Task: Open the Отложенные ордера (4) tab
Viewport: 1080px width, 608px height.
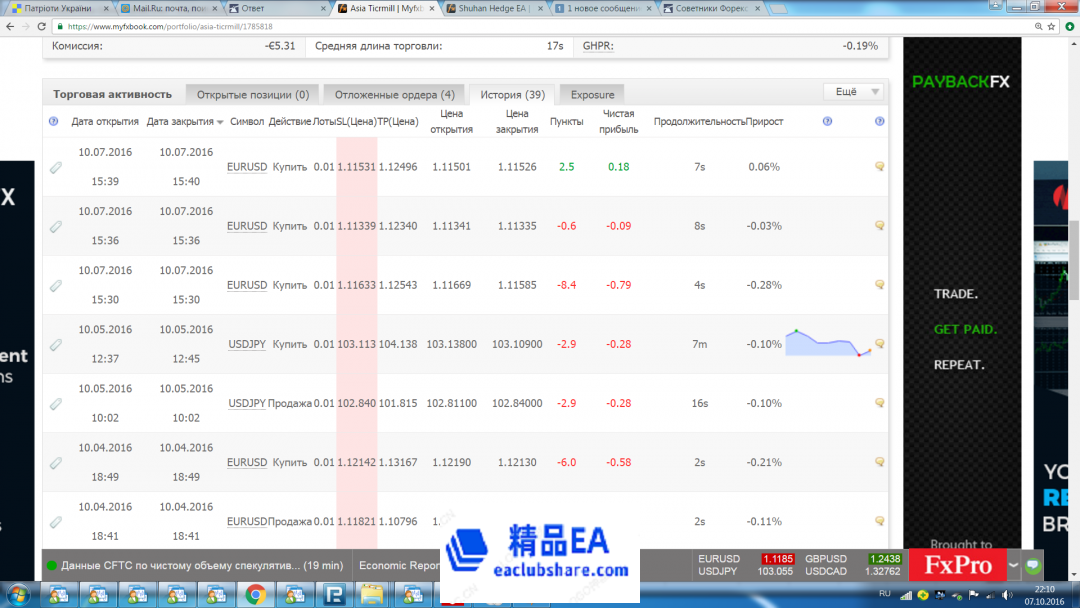Action: 394,95
